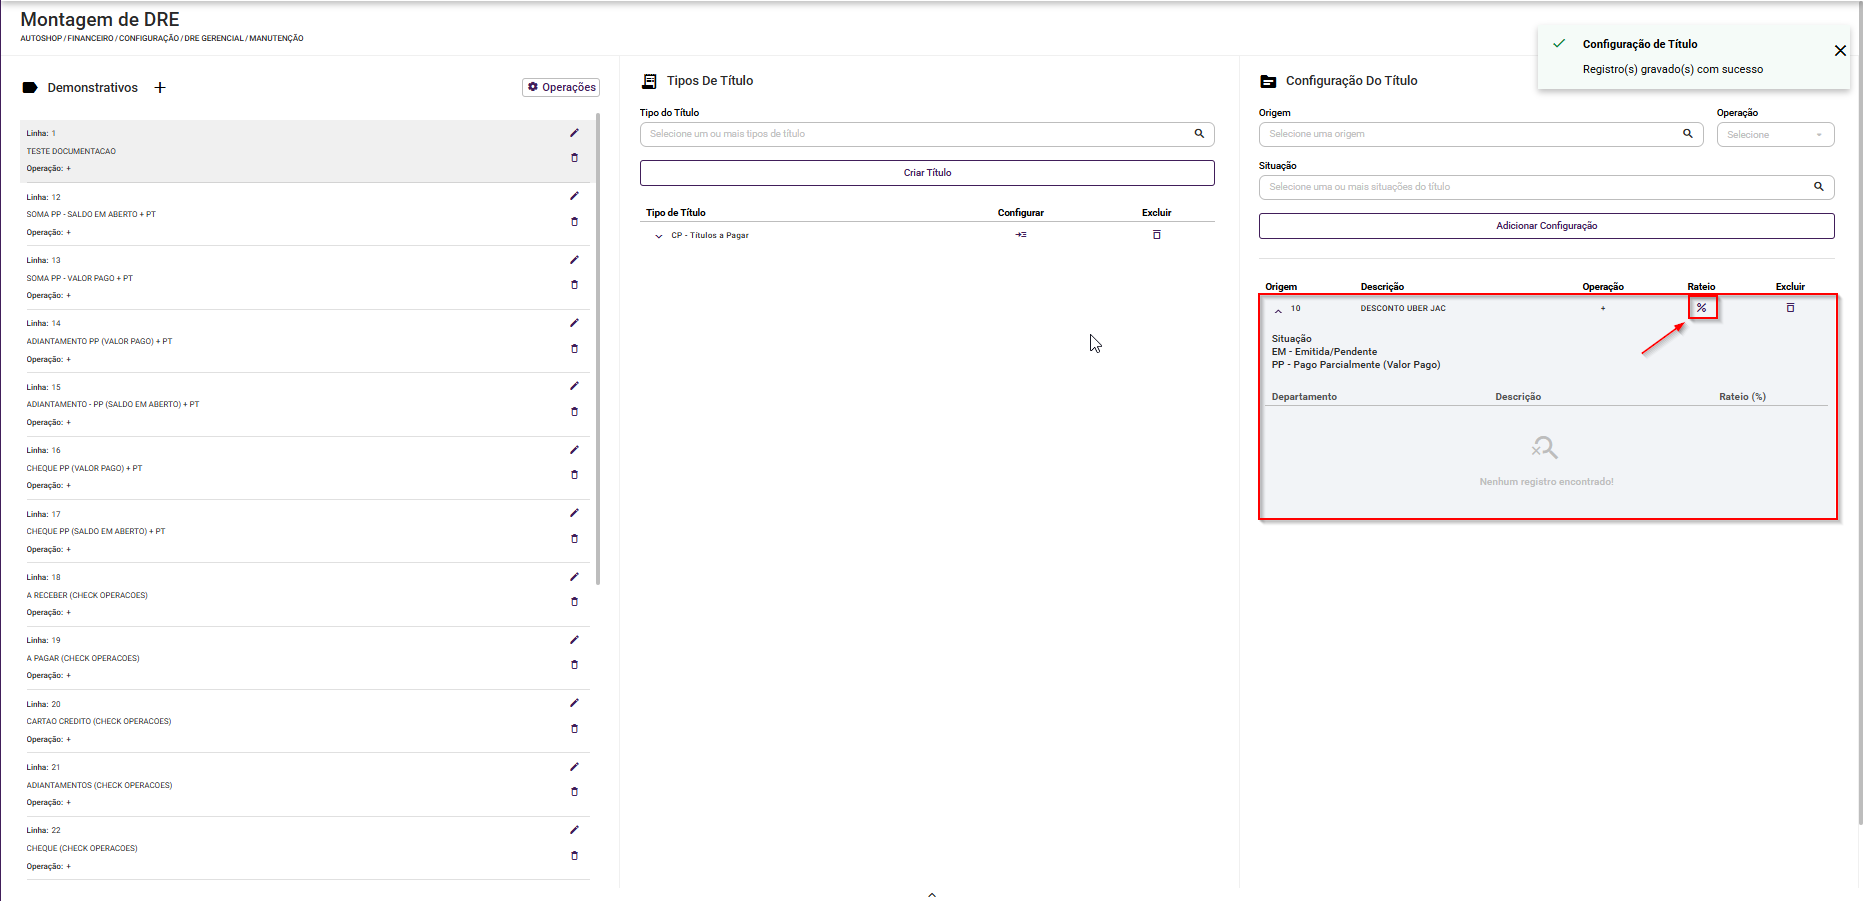Open Configurar icon for CP - Títulos a Pagar

1021,235
